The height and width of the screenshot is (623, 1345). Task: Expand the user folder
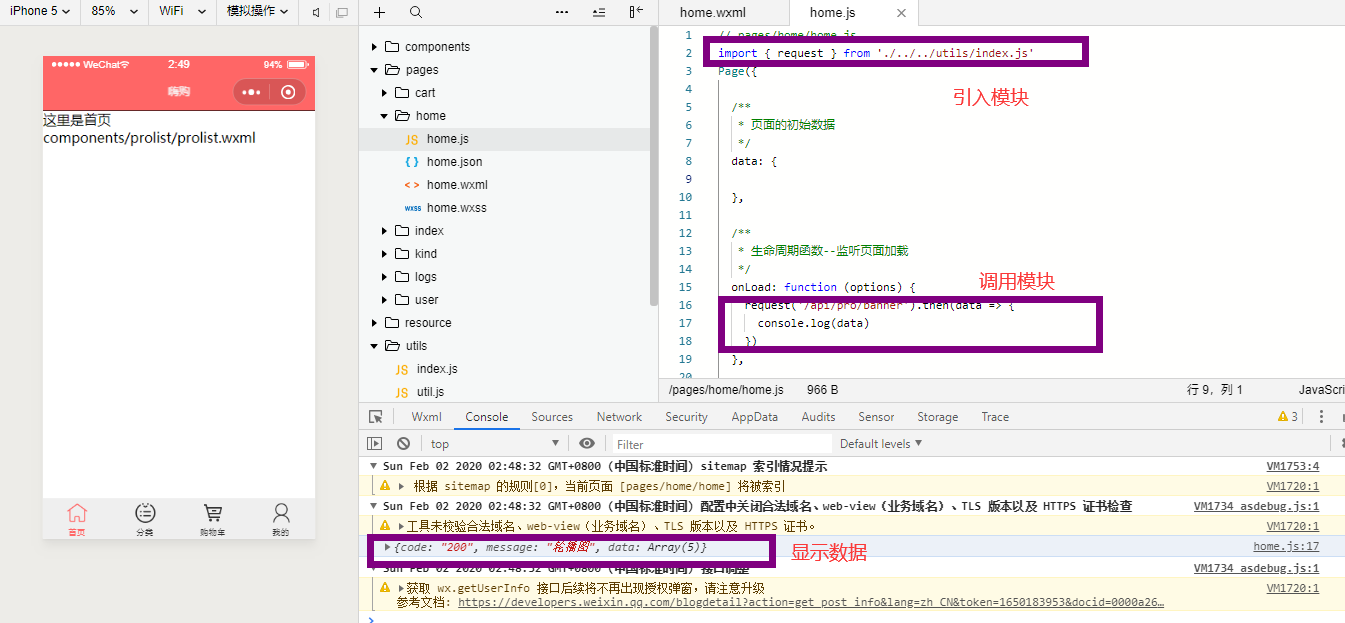coord(385,300)
